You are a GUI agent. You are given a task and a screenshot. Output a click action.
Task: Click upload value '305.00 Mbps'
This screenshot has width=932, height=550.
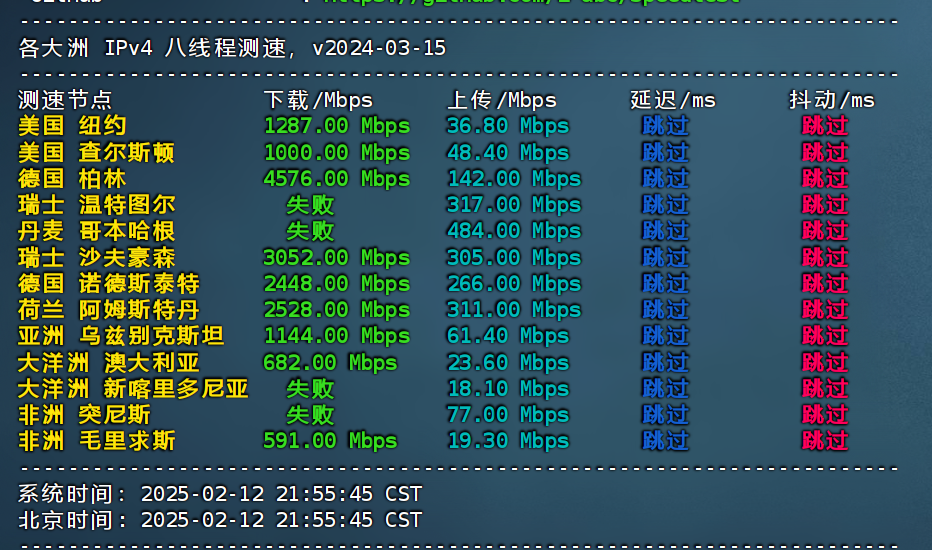[x=514, y=257]
